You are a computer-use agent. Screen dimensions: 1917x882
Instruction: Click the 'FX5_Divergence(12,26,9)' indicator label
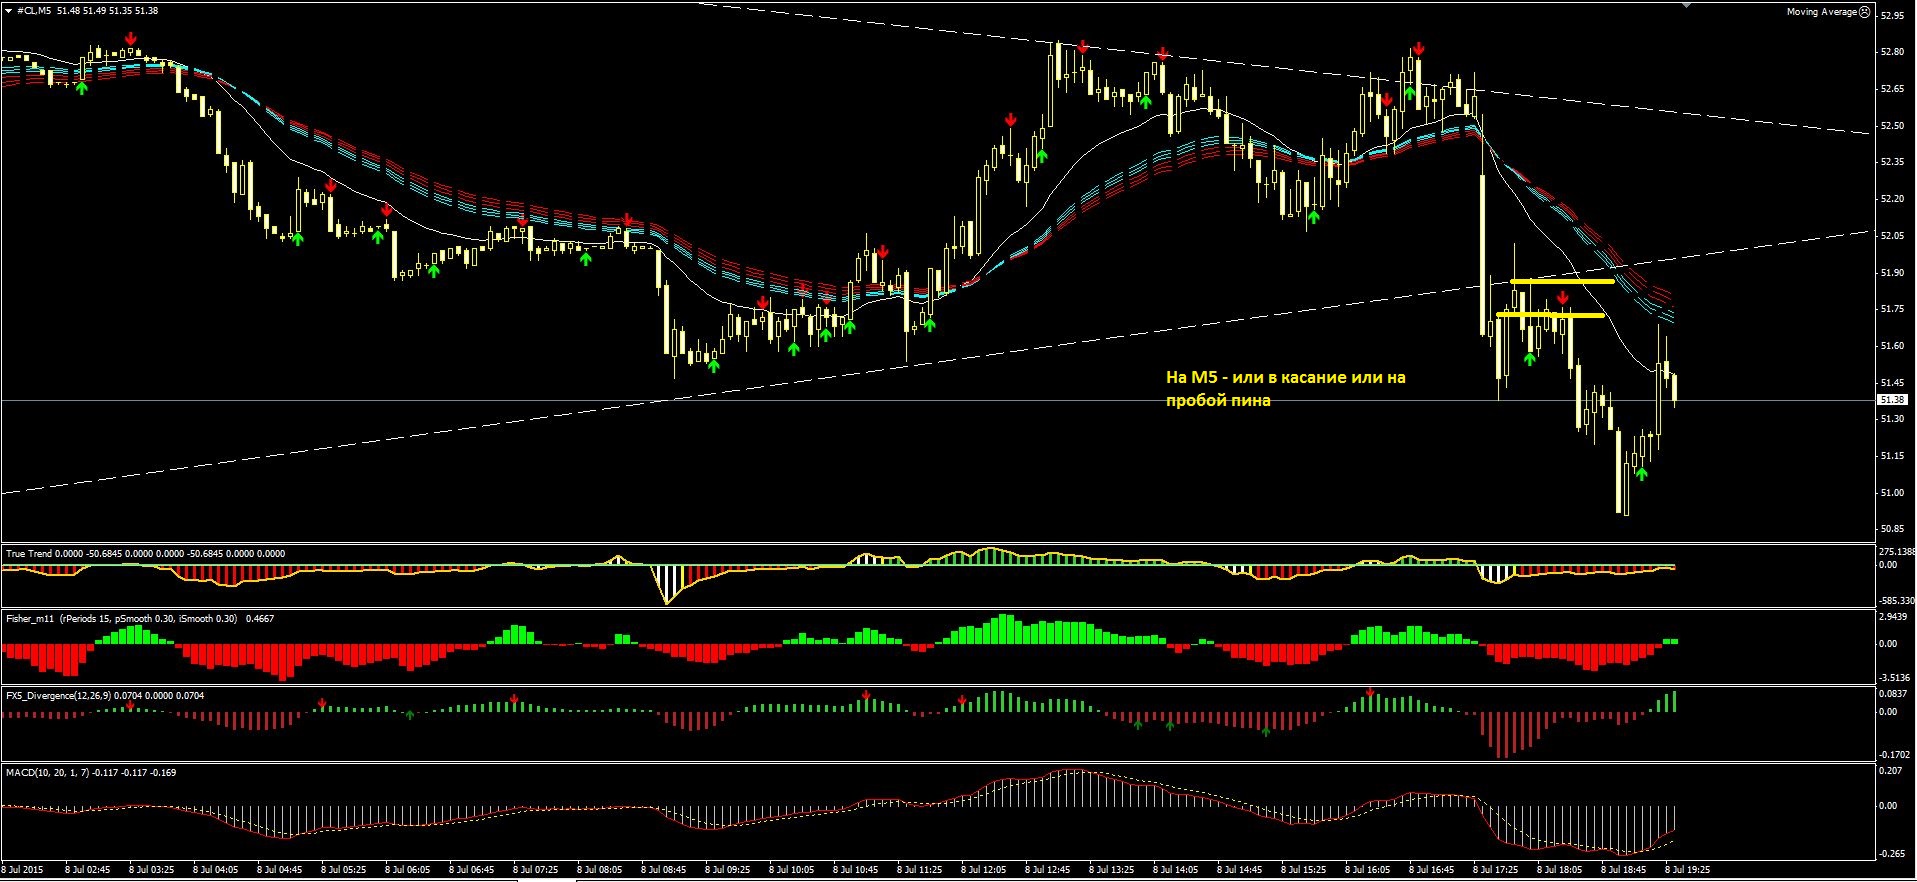click(x=59, y=695)
